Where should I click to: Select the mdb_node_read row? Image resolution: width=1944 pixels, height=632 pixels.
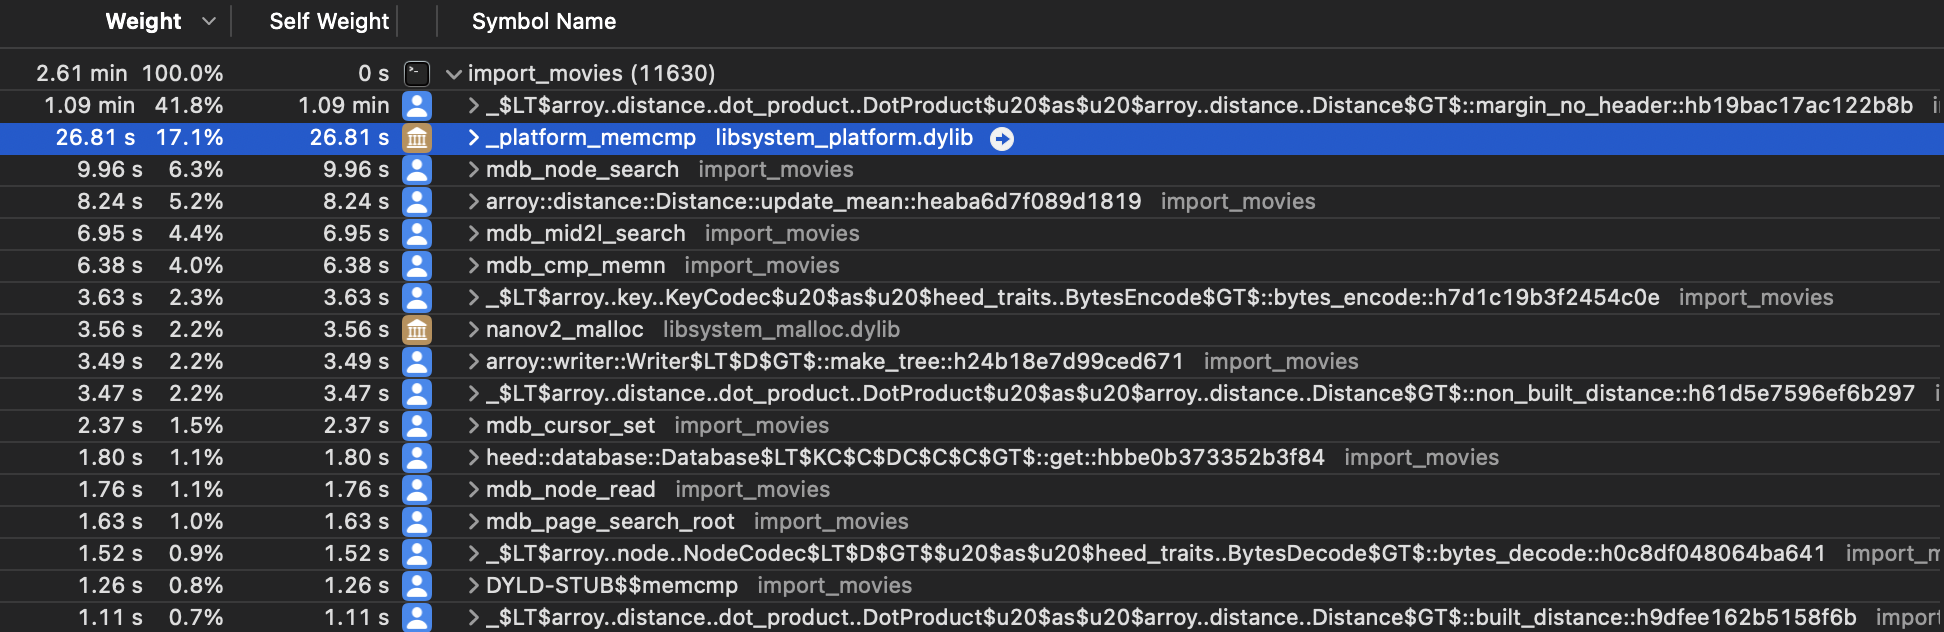tap(570, 490)
